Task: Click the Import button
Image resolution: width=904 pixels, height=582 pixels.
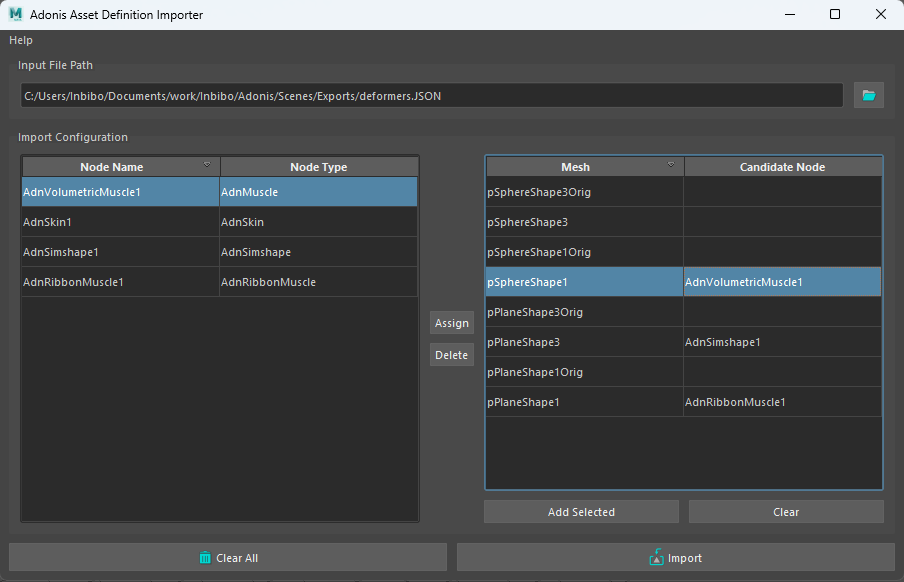Action: [676, 557]
